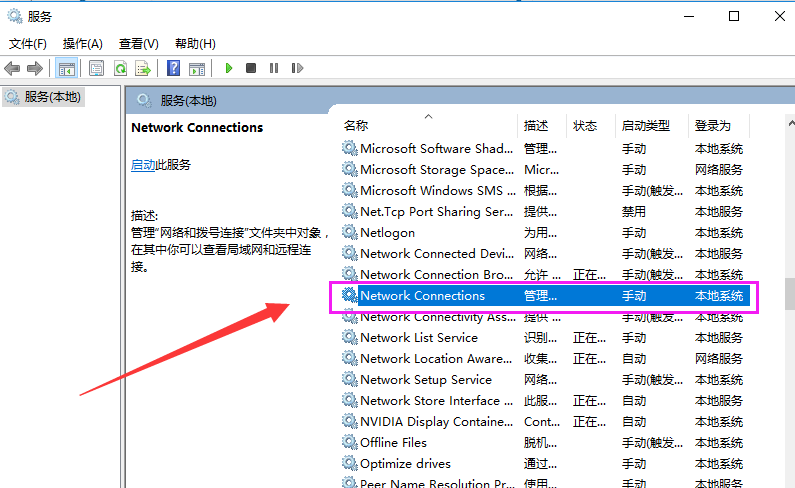This screenshot has width=795, height=488.
Task: Minimize the 服务 window
Action: 689,16
